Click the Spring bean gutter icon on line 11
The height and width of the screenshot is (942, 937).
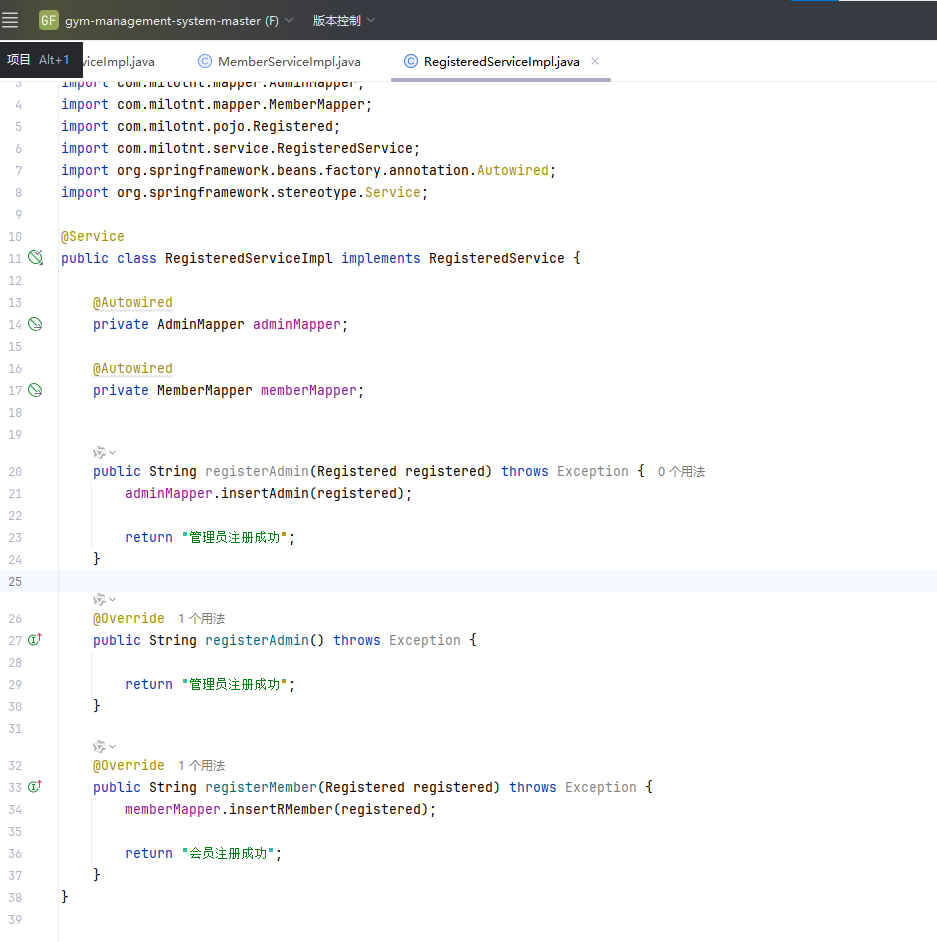click(x=36, y=258)
